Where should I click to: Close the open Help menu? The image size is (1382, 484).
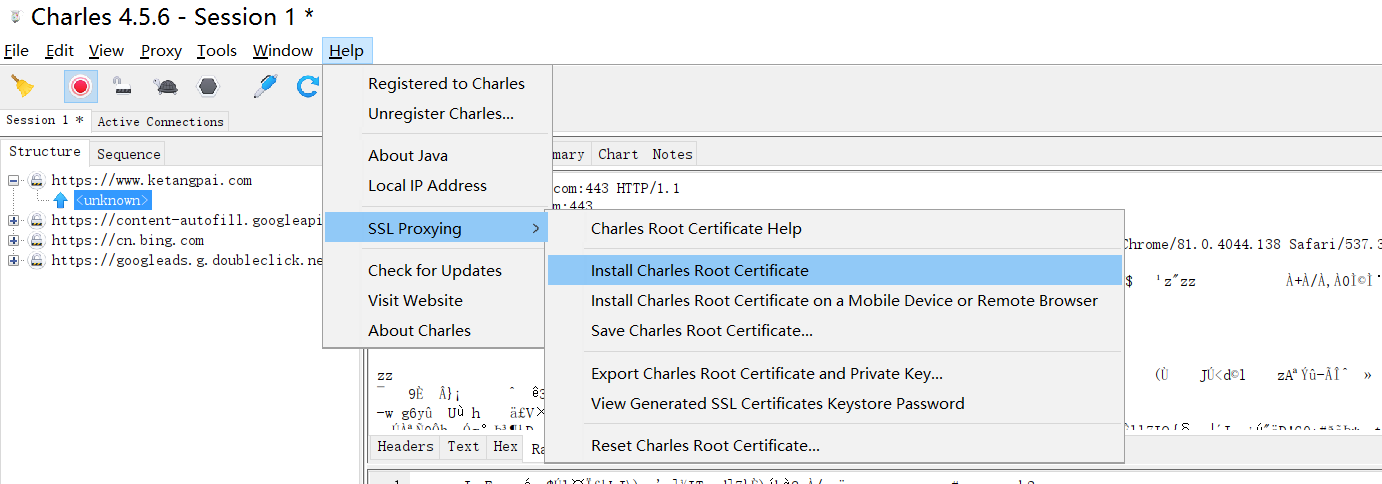[347, 50]
